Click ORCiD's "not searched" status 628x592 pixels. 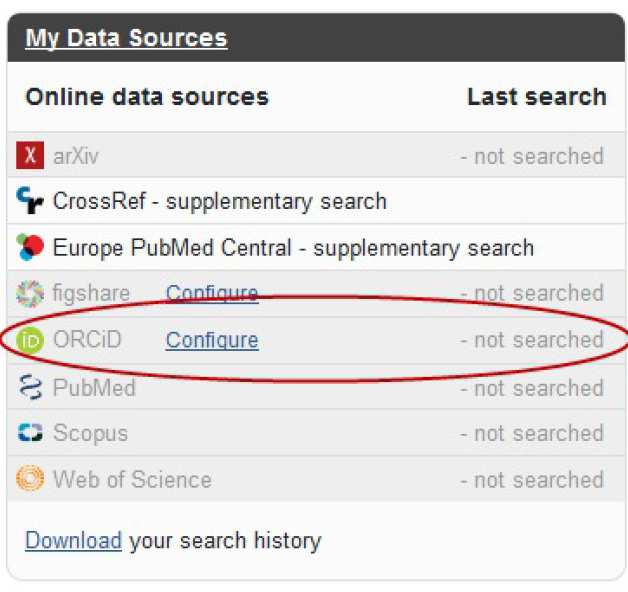point(532,340)
